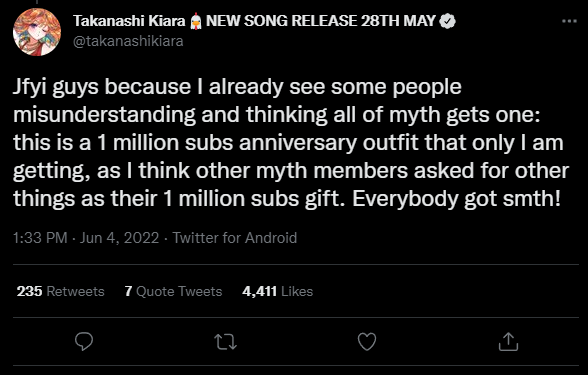Click the Jfyi guys opening words
Viewport: 588px width, 375px height.
[x=56, y=87]
